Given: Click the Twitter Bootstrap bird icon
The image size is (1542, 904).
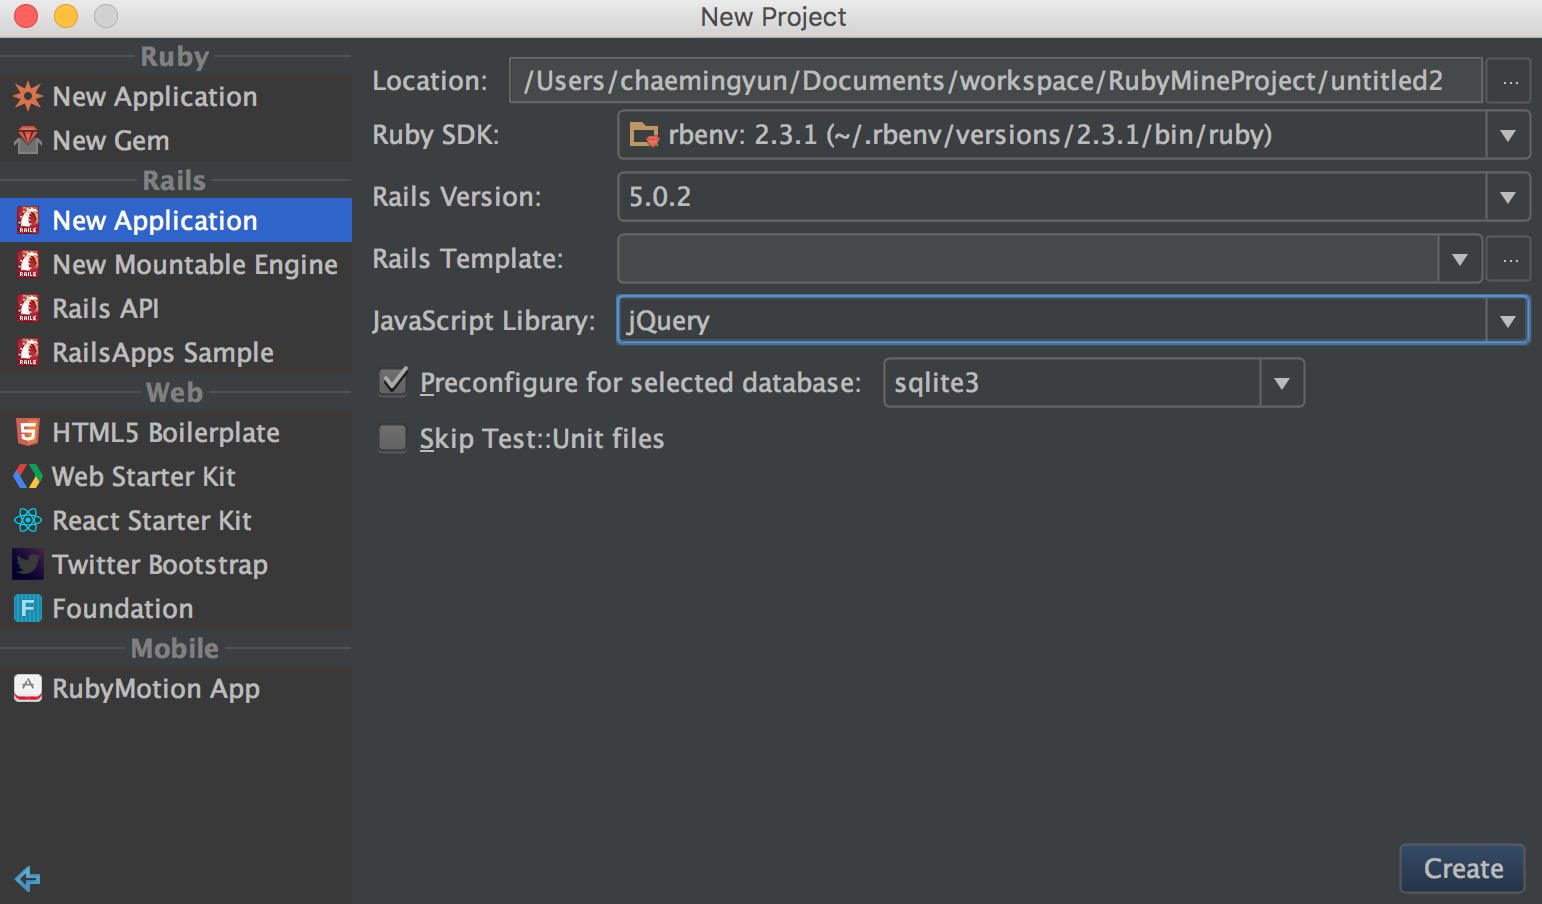Looking at the screenshot, I should tap(28, 564).
